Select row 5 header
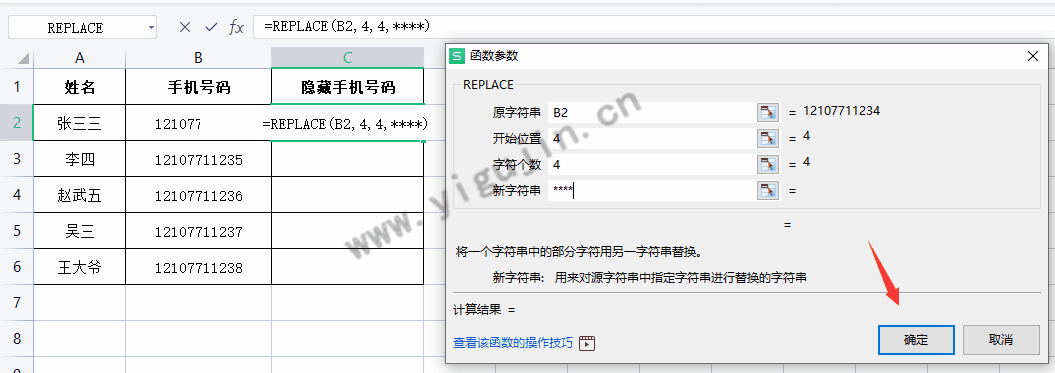1055x373 pixels. (x=17, y=231)
